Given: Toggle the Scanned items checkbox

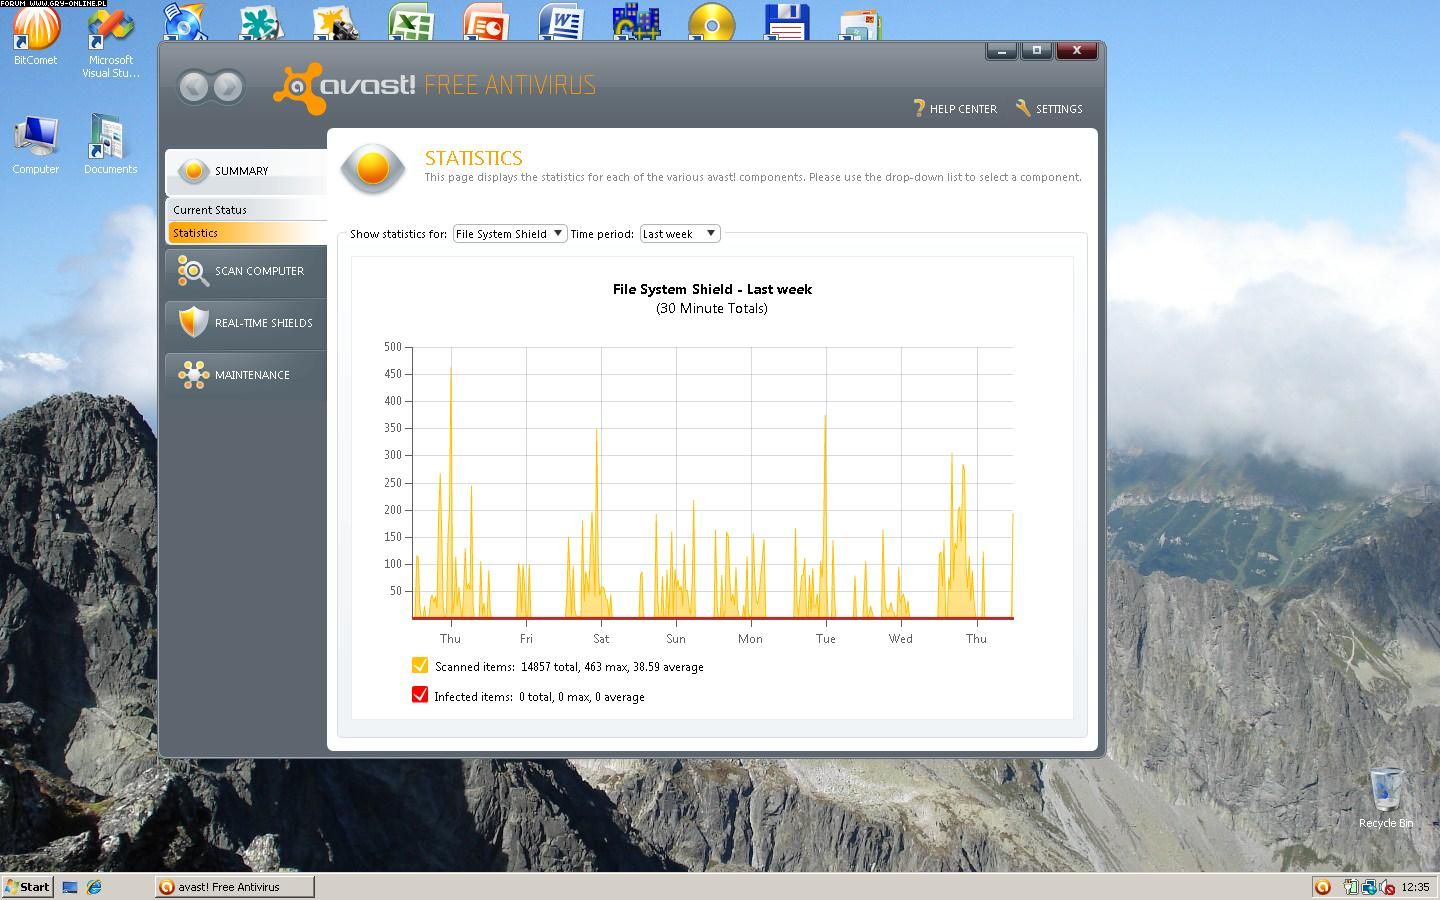Looking at the screenshot, I should 420,665.
